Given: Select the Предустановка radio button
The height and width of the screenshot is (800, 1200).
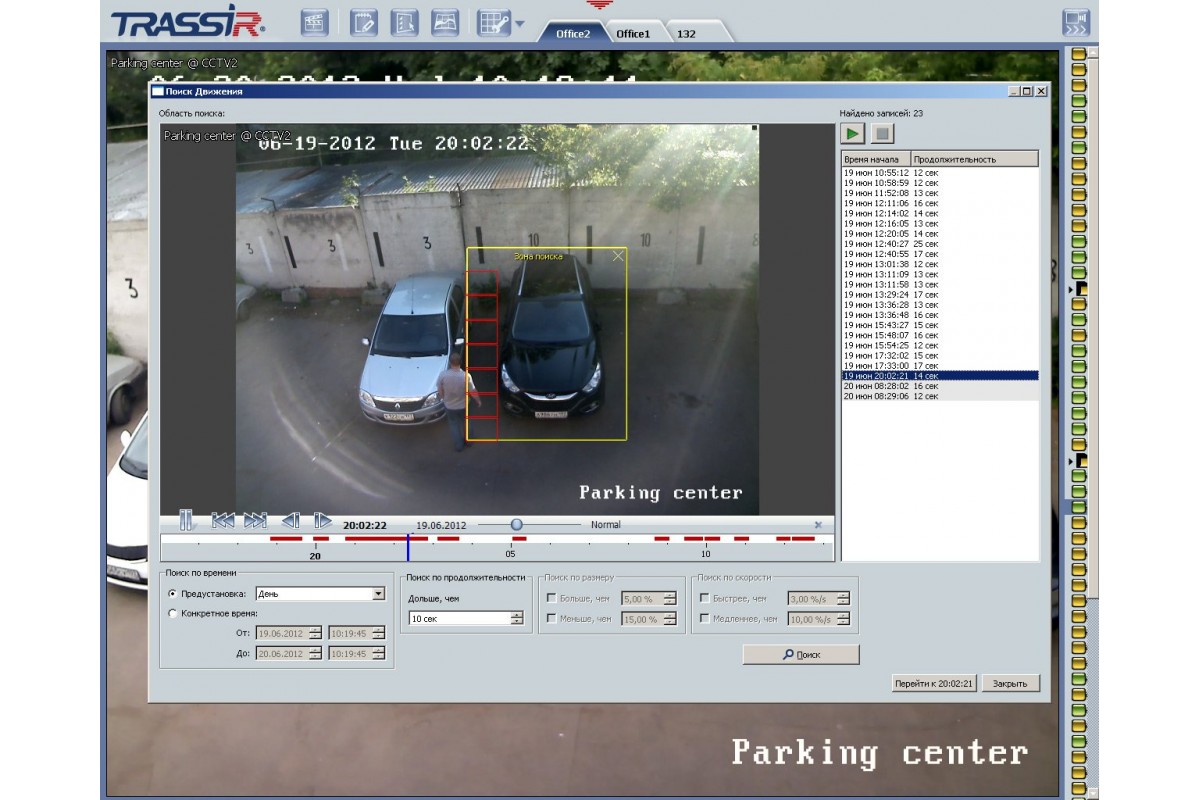Looking at the screenshot, I should tap(172, 593).
